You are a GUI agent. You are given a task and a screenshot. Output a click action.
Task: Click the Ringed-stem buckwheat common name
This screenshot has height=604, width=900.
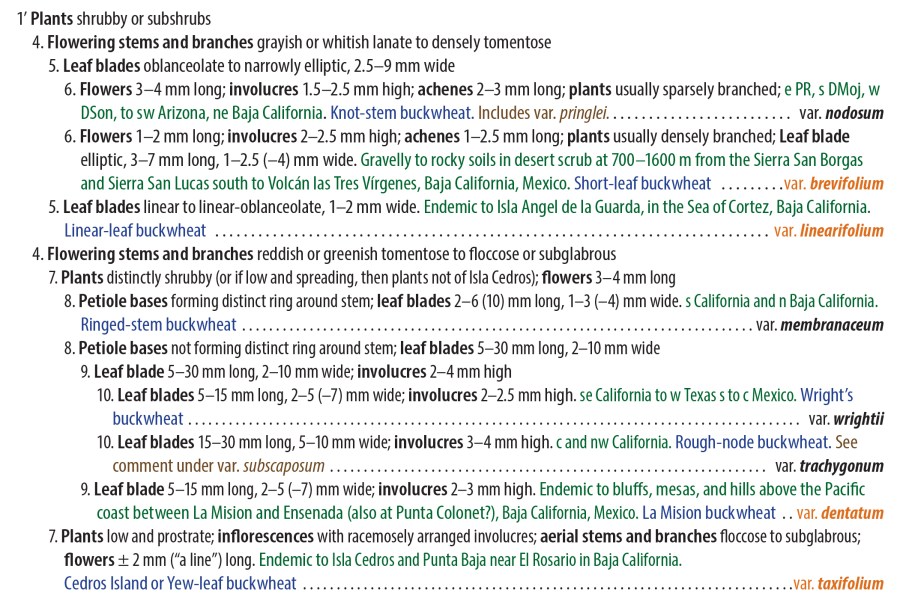[158, 324]
